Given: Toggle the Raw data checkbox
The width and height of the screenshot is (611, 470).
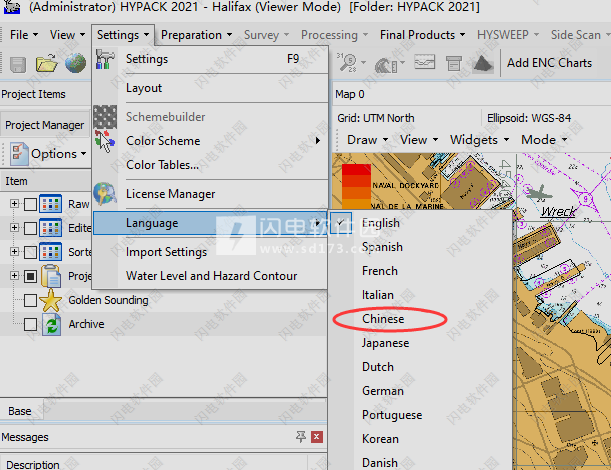Looking at the screenshot, I should pyautogui.click(x=30, y=204).
